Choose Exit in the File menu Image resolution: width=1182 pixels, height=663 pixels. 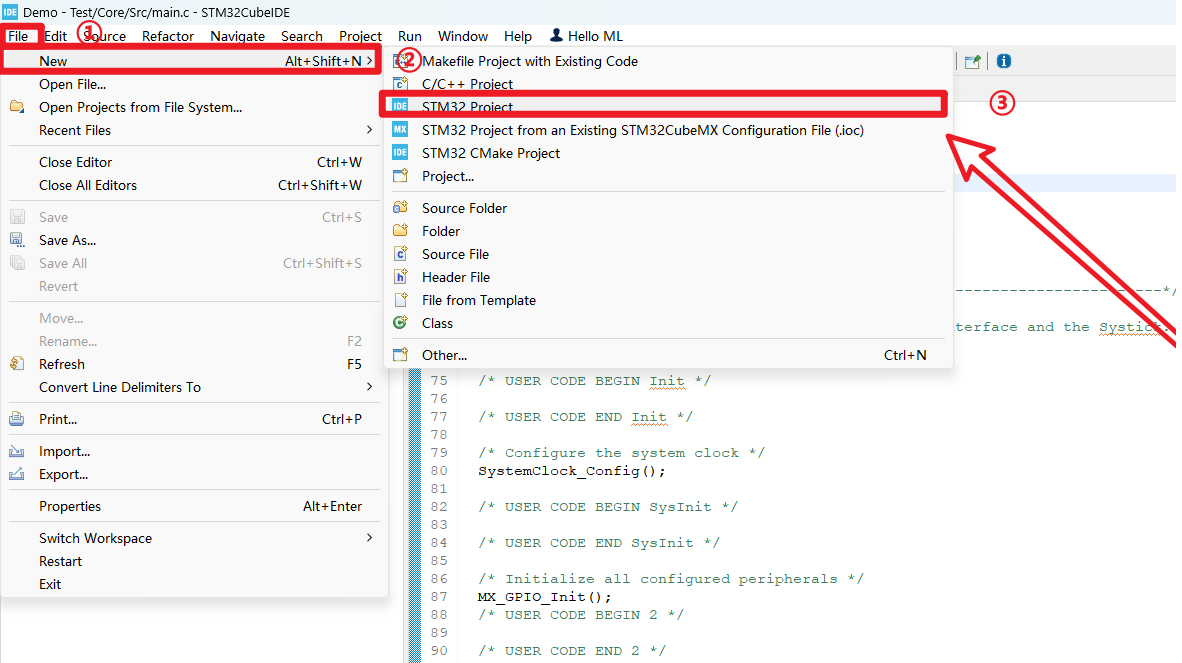[192, 584]
